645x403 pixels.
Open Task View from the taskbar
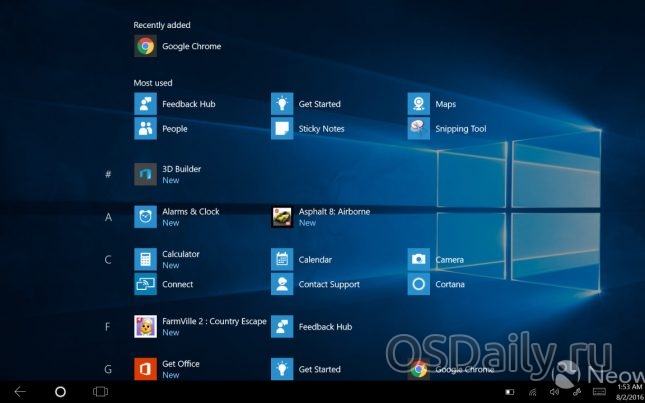100,391
